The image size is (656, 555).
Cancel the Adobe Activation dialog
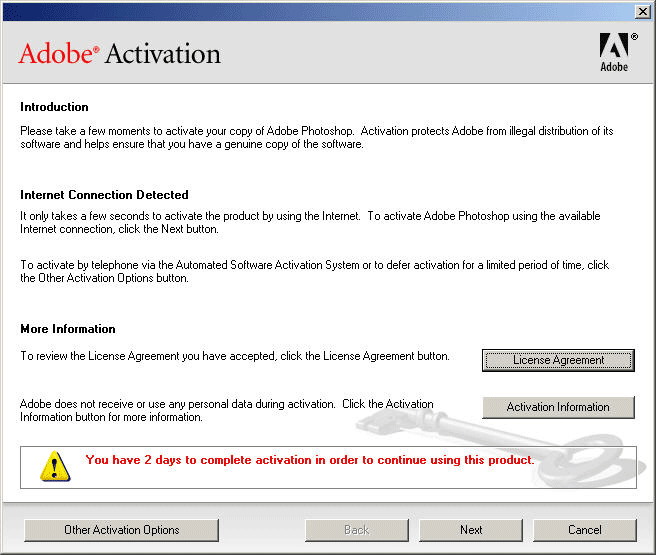pyautogui.click(x=584, y=530)
